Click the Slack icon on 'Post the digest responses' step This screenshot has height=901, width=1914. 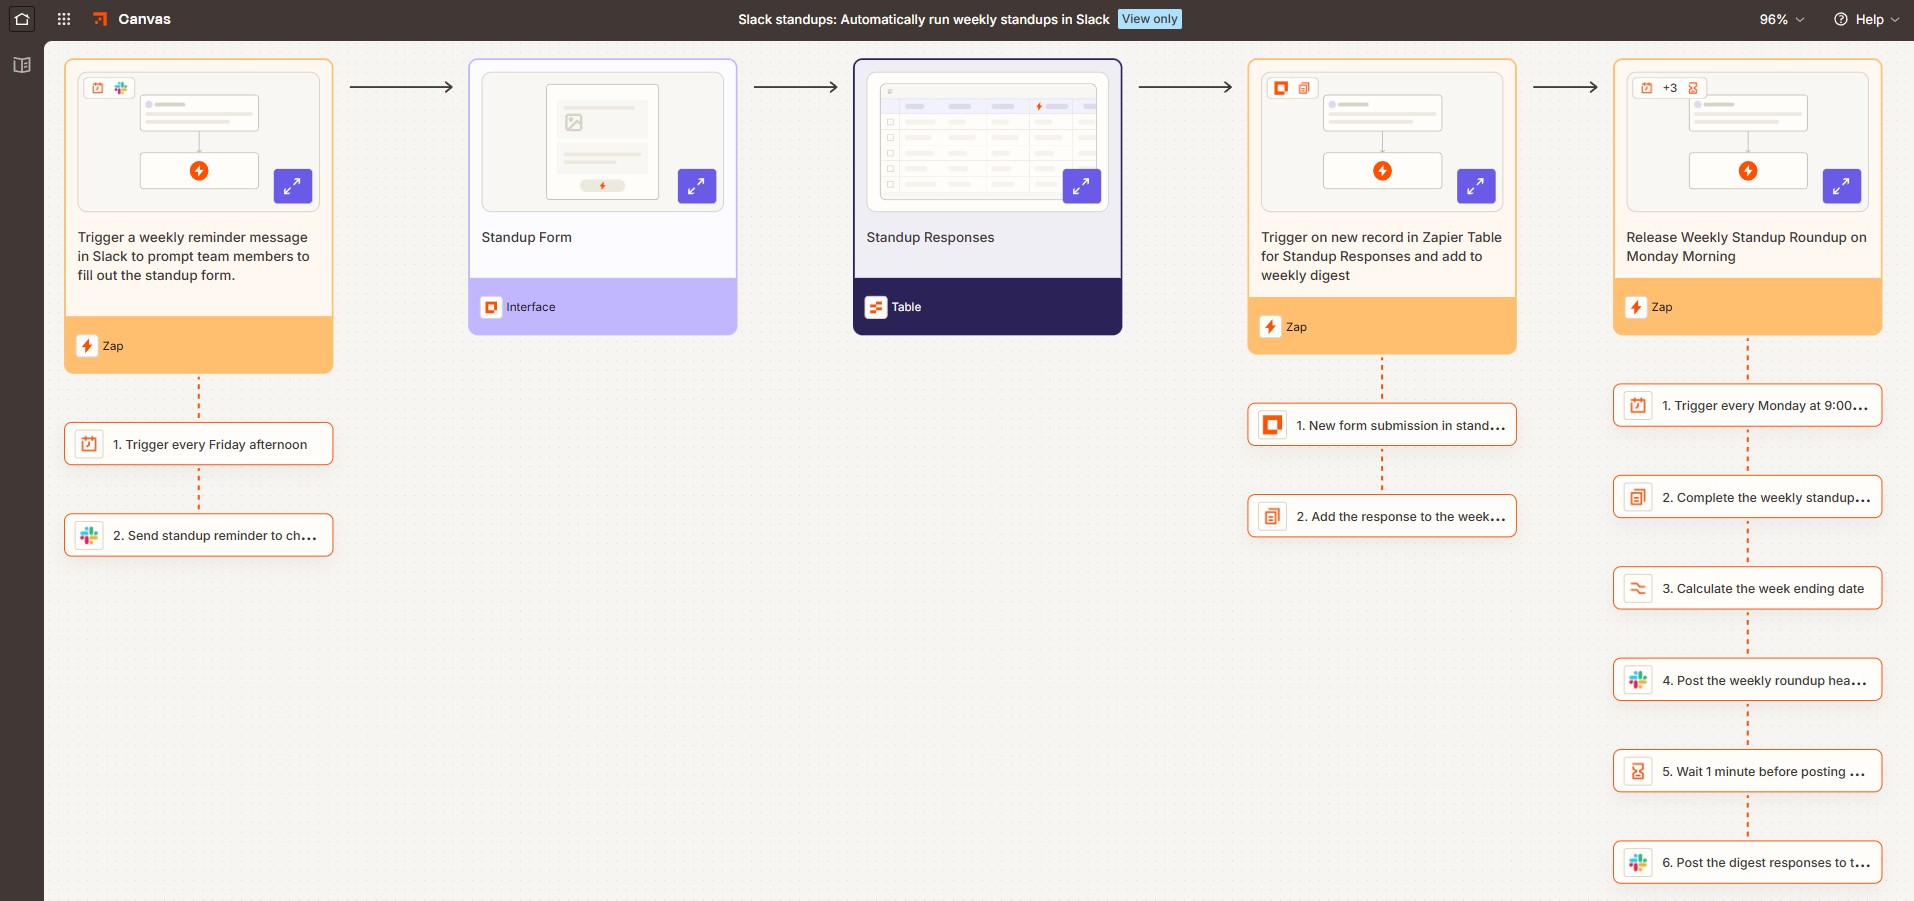(1638, 862)
